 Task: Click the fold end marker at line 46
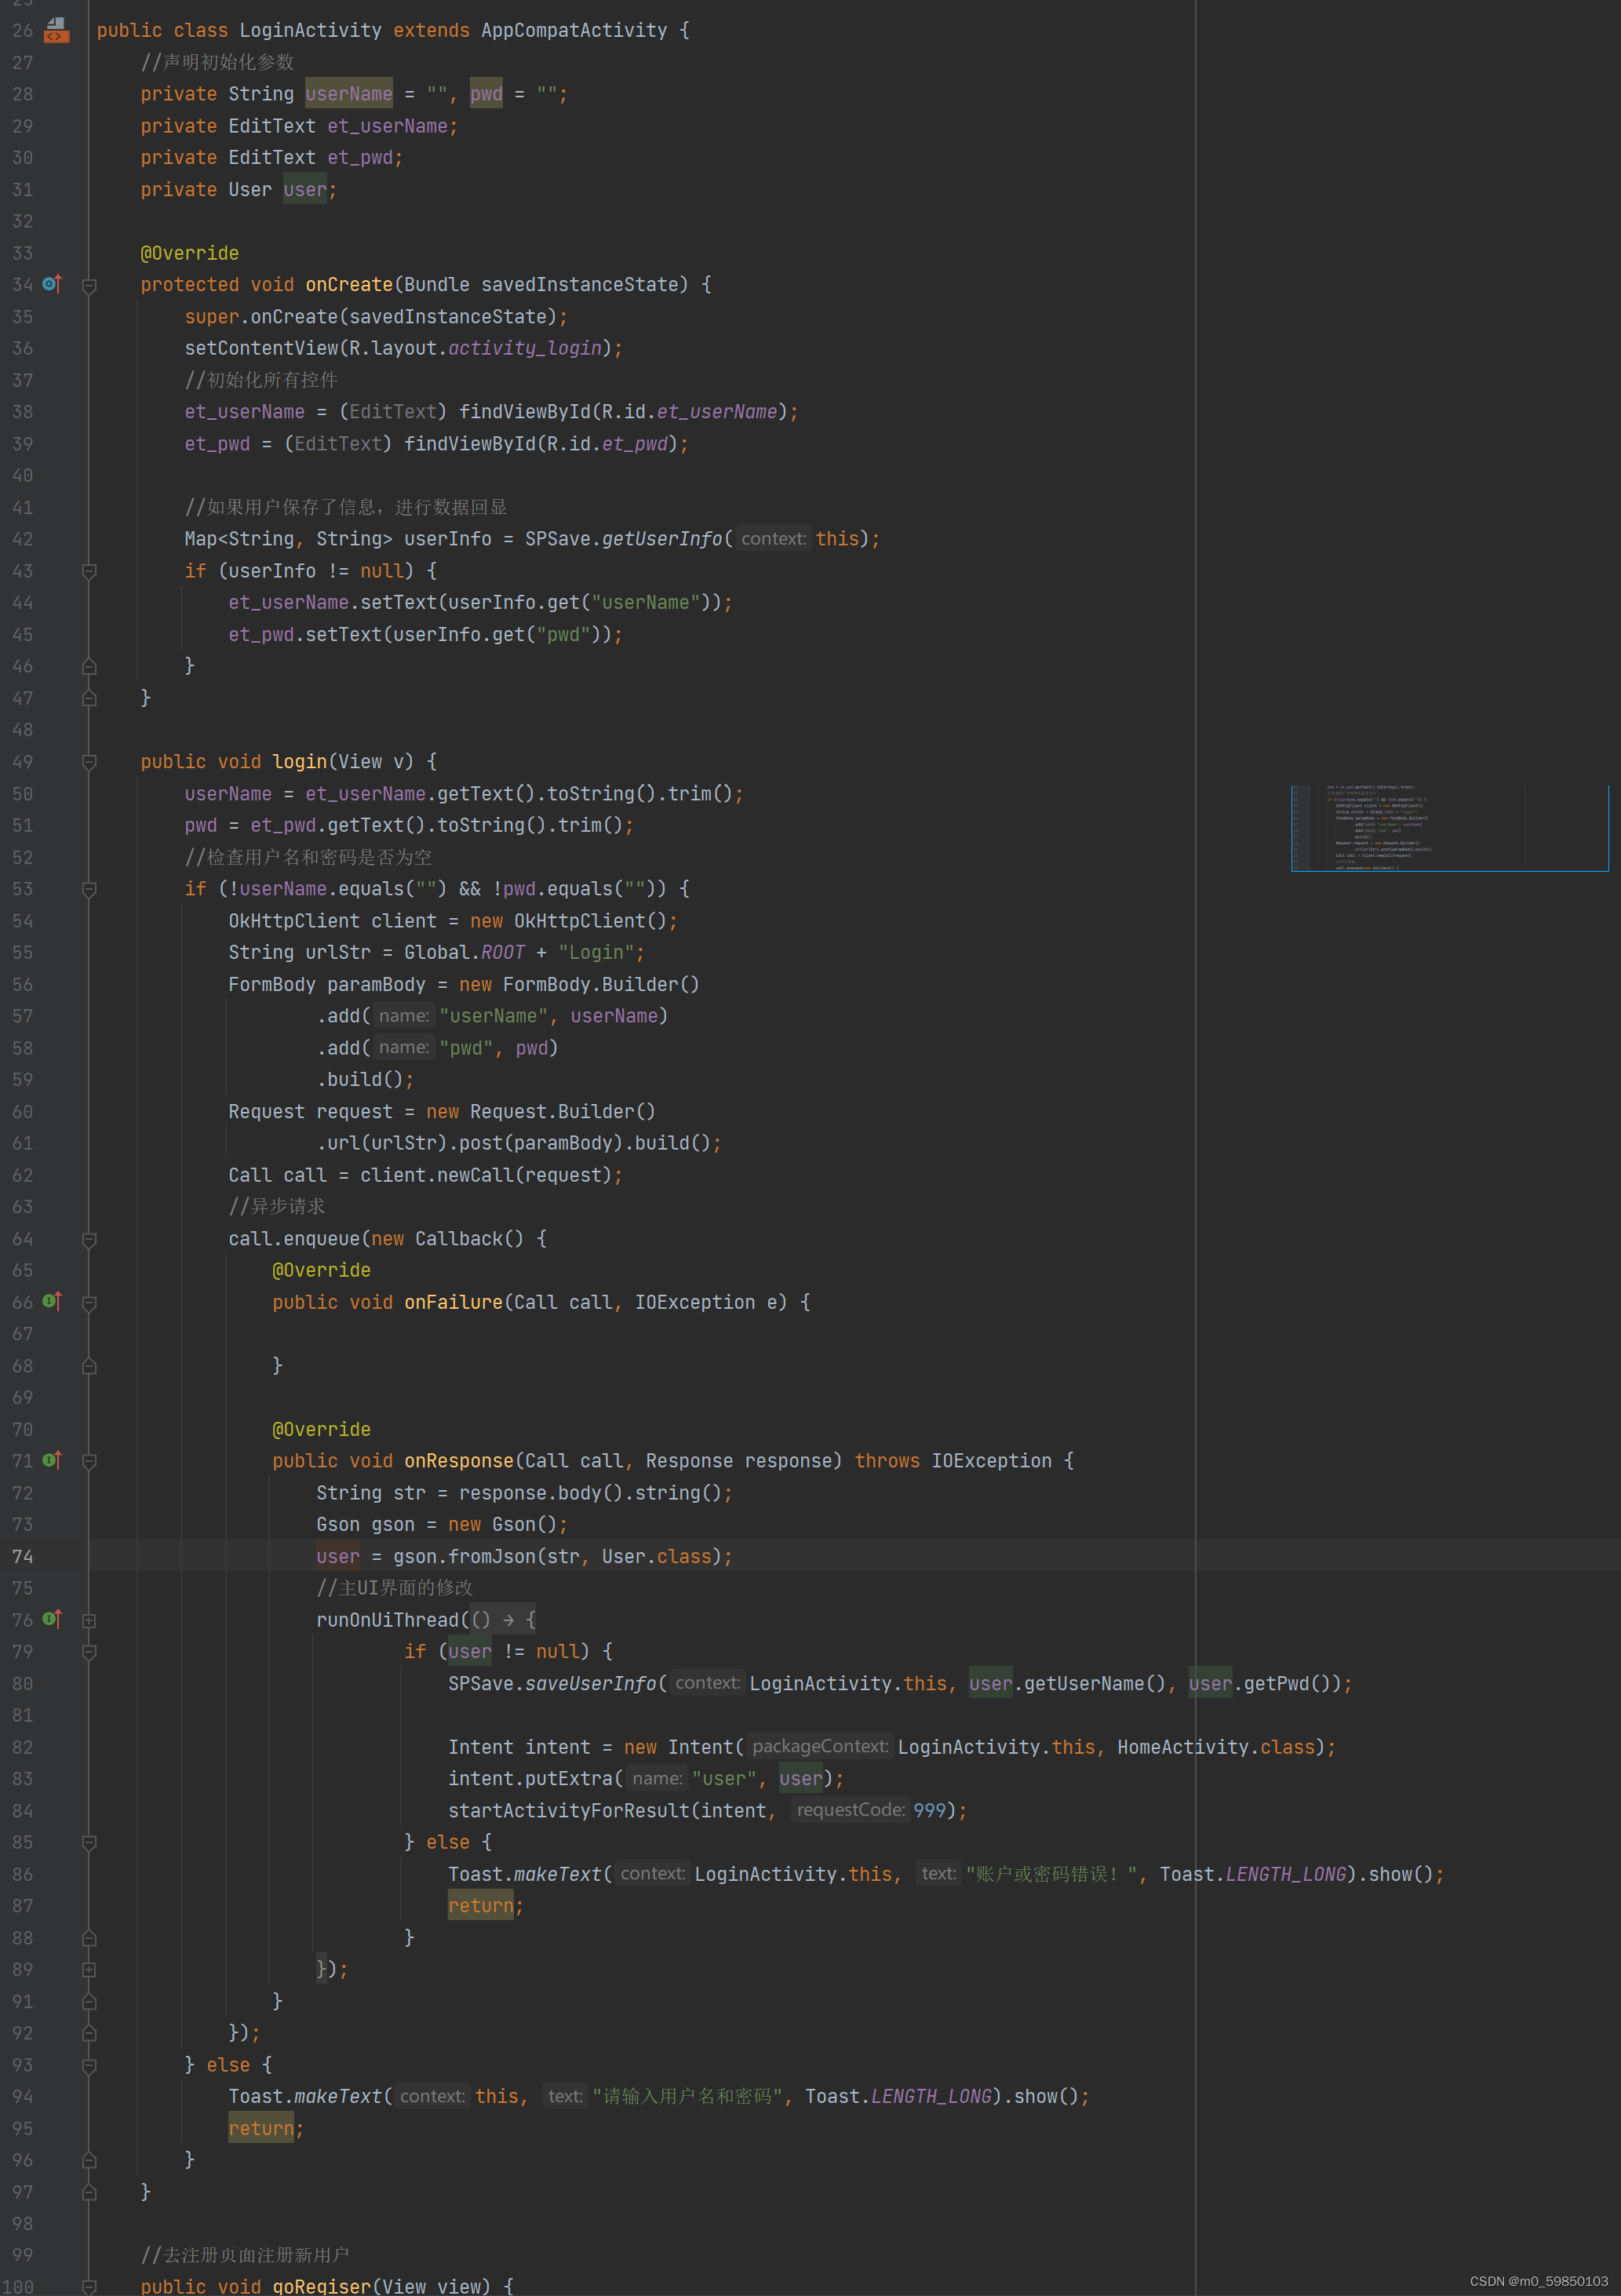[x=89, y=666]
